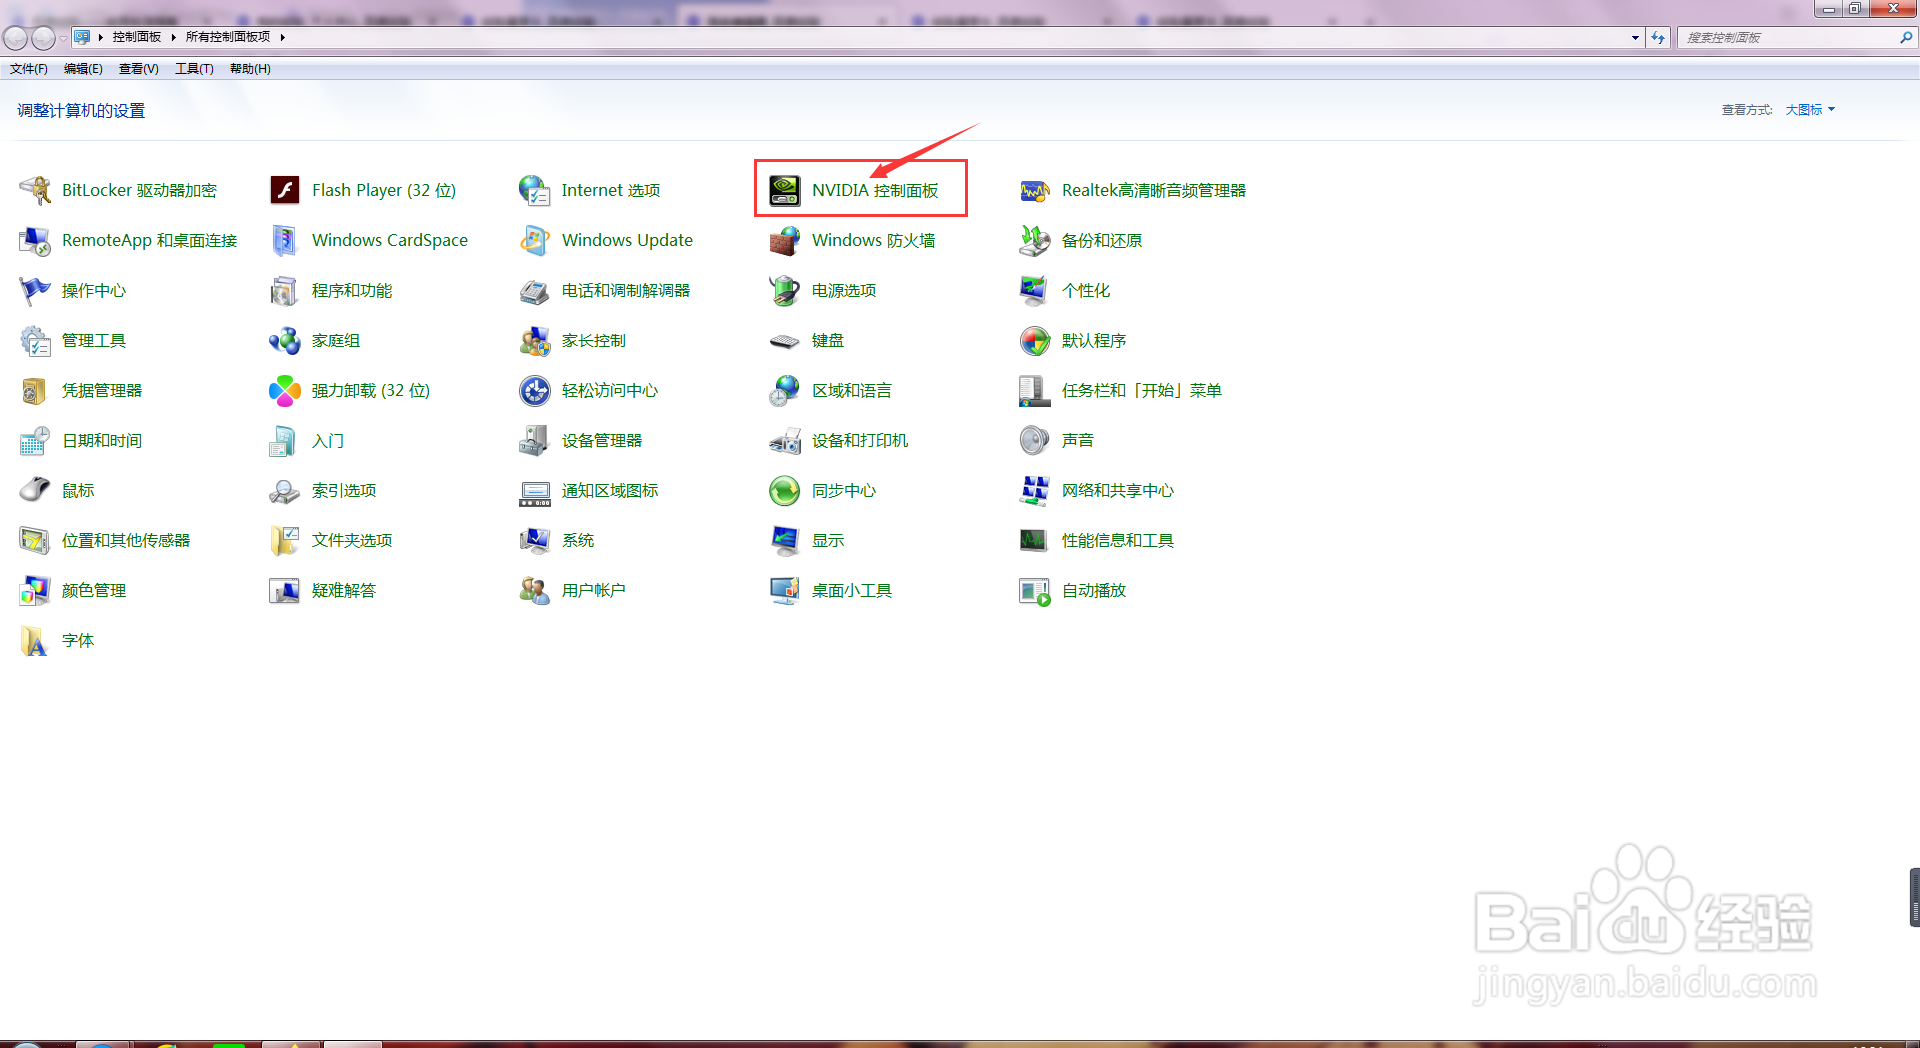Open the 家长控制 icon
Screen dimensions: 1920x1048
535,340
